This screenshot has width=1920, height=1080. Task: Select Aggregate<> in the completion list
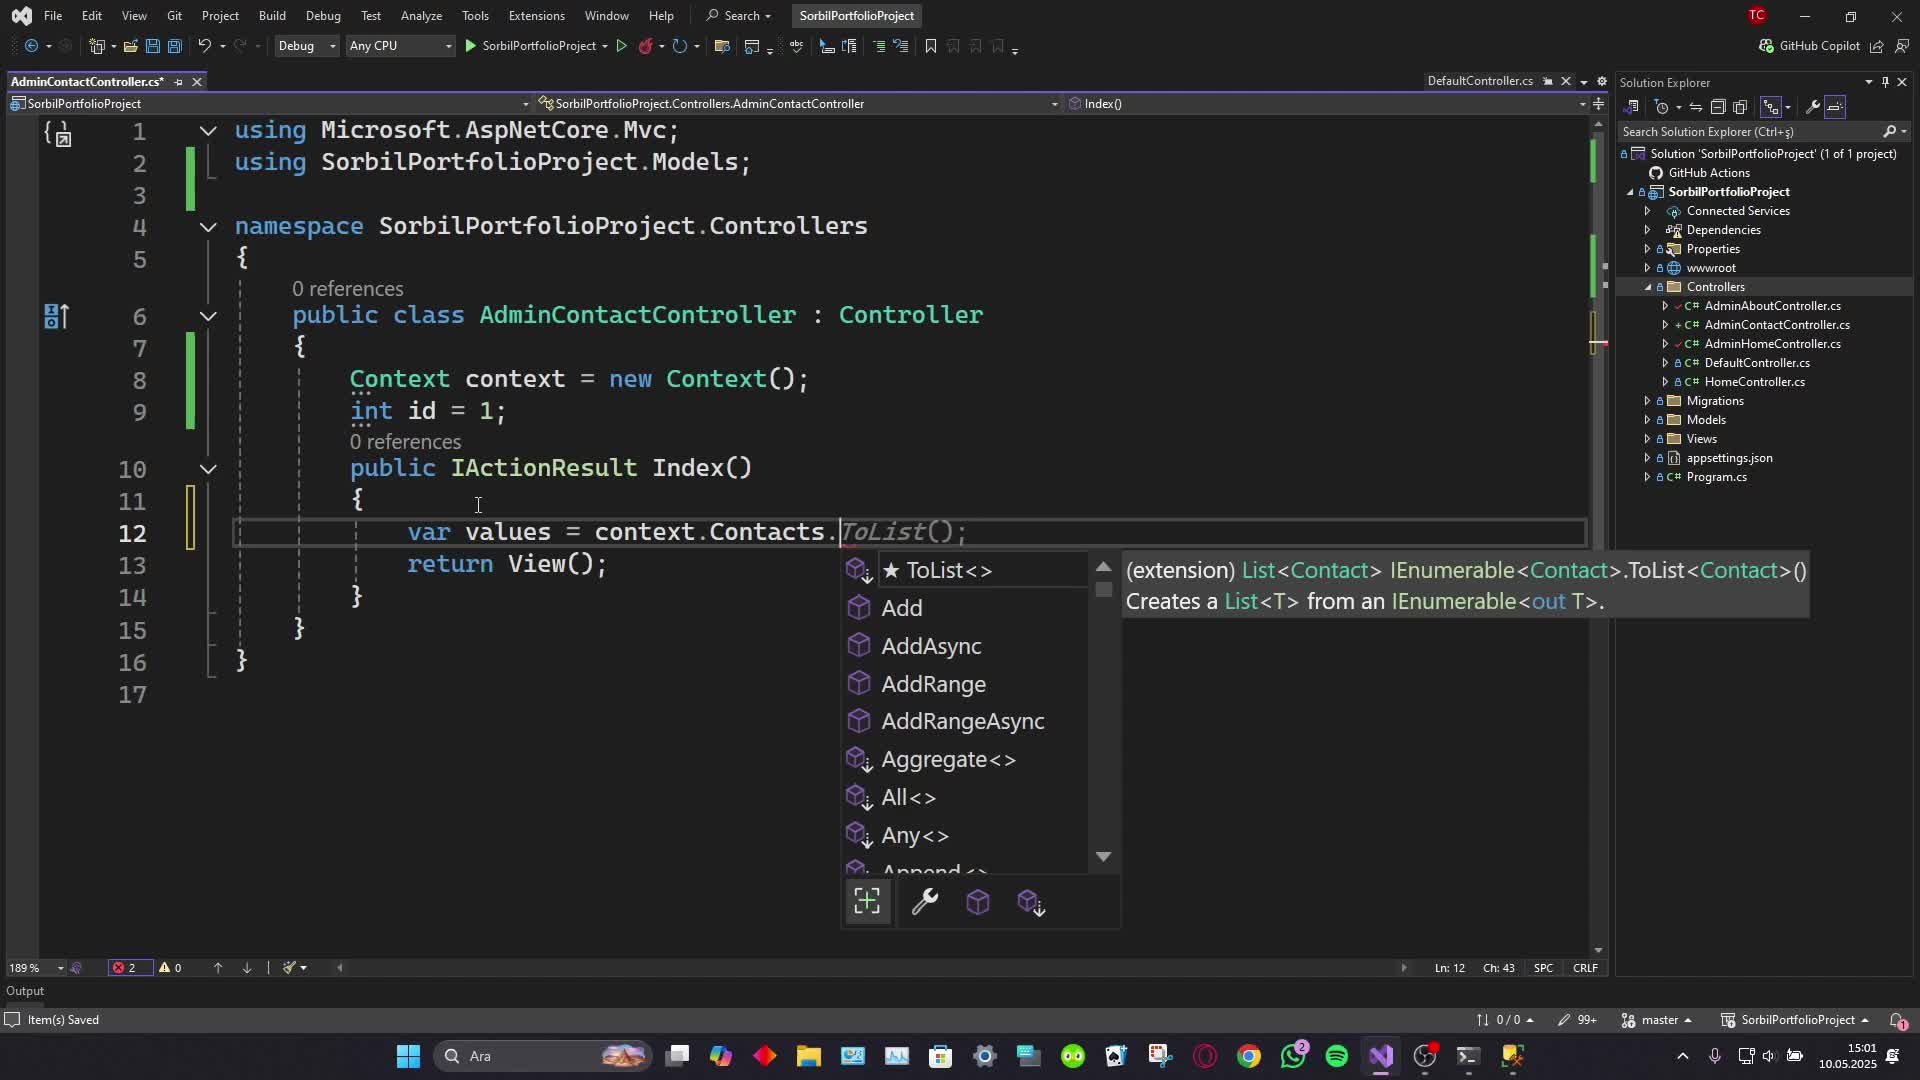pyautogui.click(x=965, y=759)
